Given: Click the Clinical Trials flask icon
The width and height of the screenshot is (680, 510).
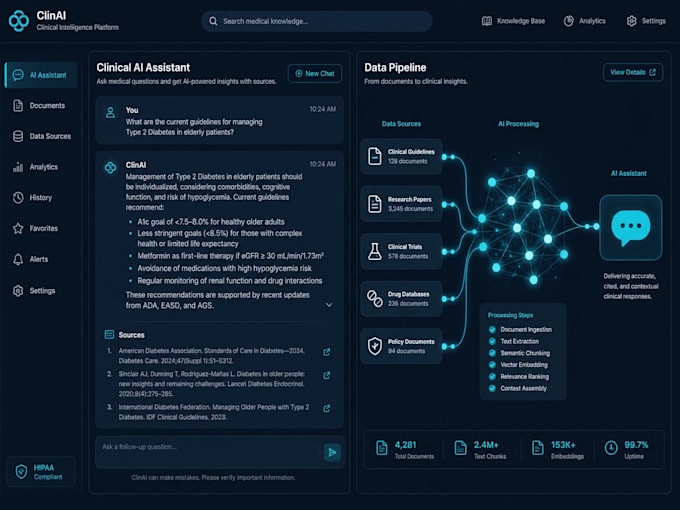Looking at the screenshot, I should pos(374,252).
